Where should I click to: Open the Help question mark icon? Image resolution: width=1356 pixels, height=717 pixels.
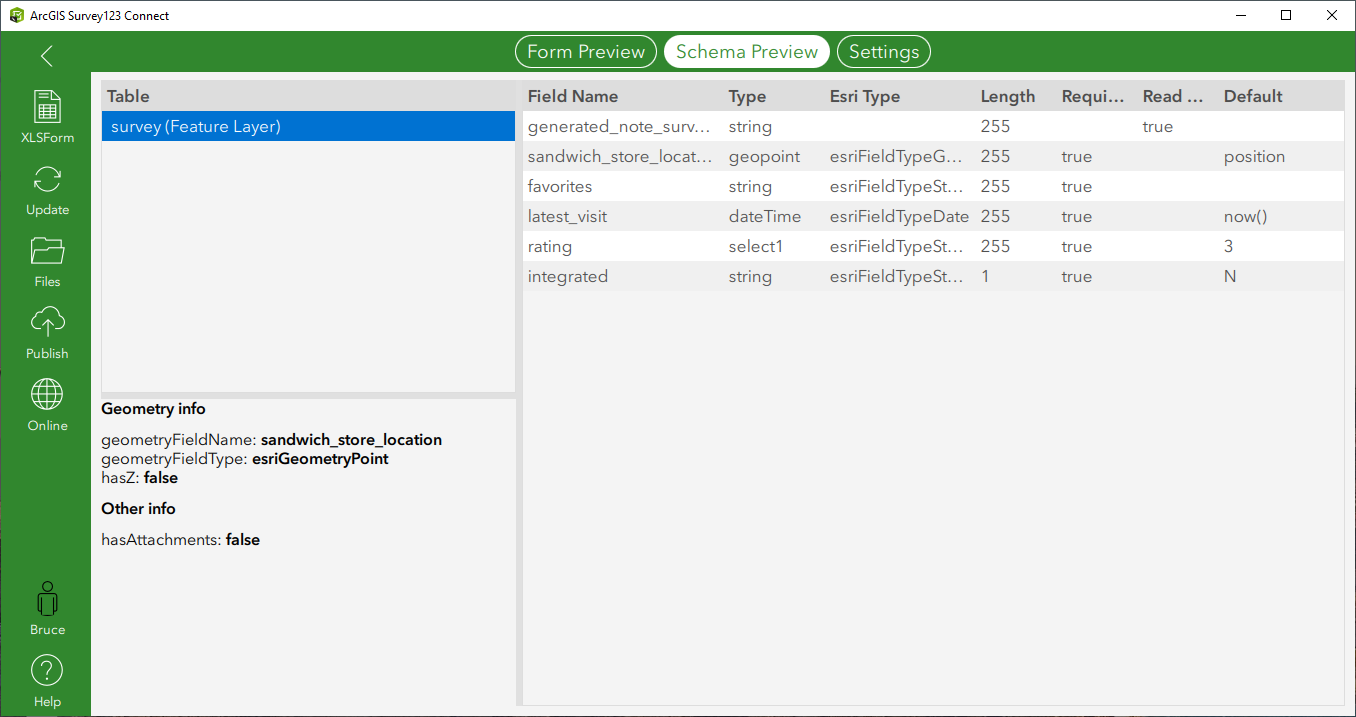tap(47, 671)
